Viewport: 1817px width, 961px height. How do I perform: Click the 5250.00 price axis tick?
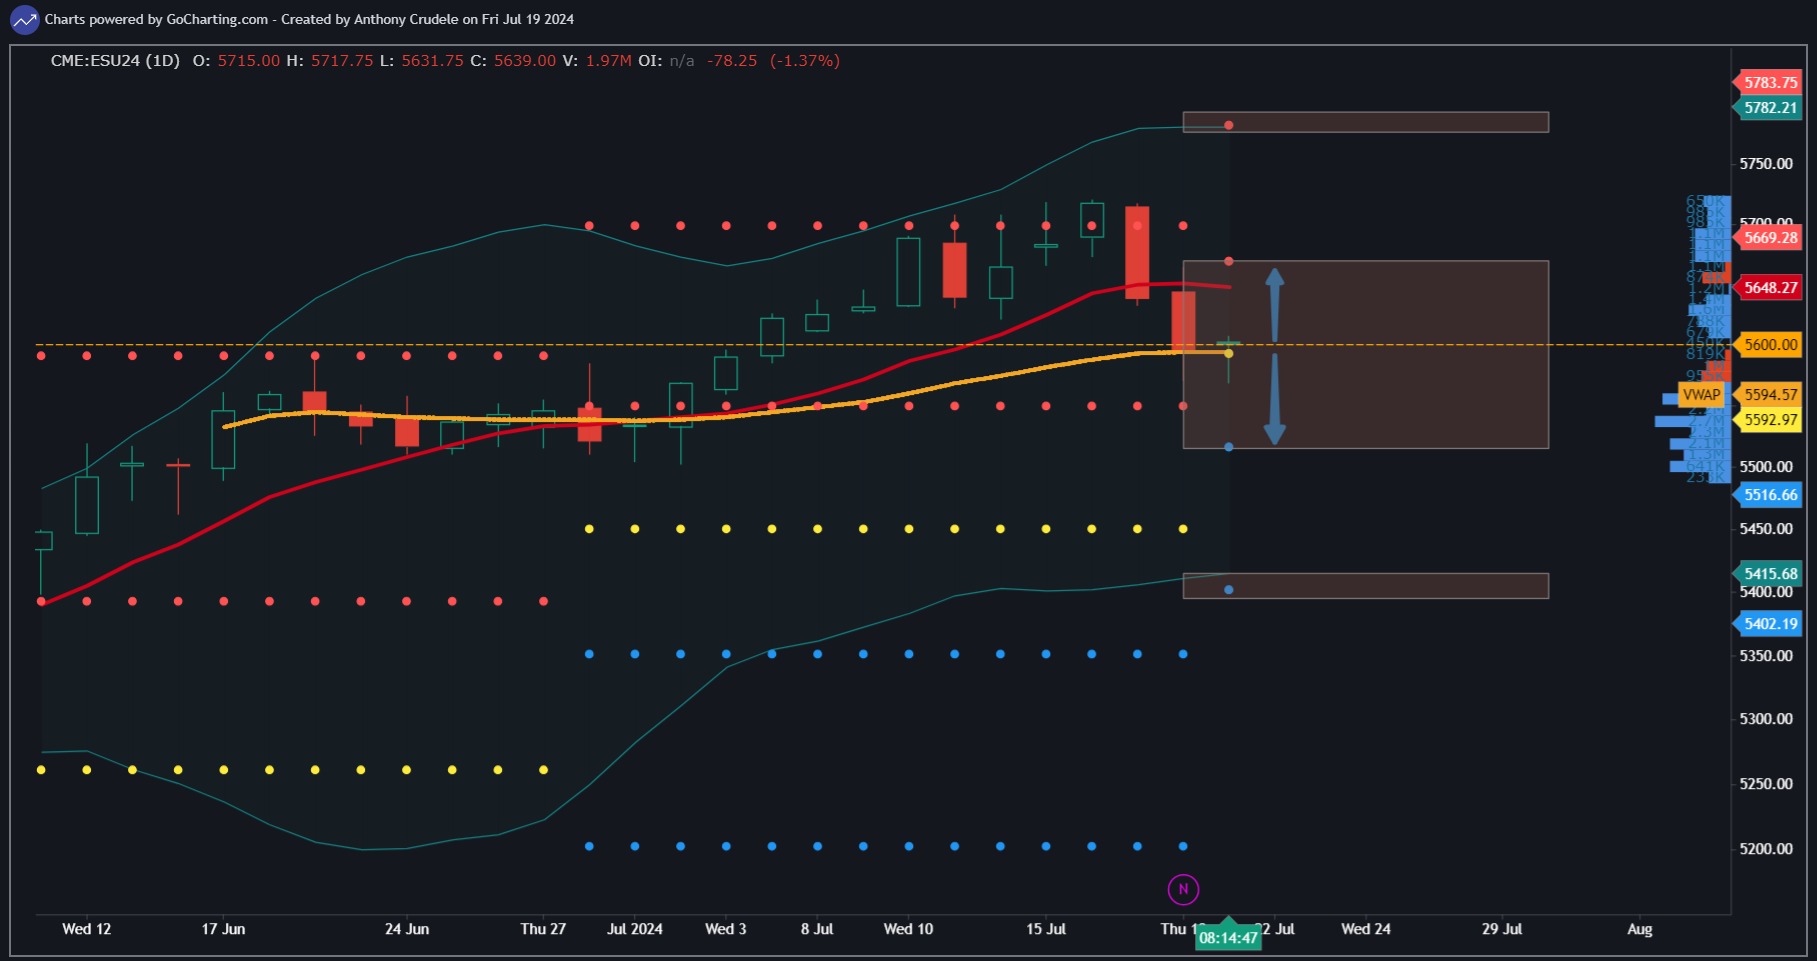(1766, 783)
